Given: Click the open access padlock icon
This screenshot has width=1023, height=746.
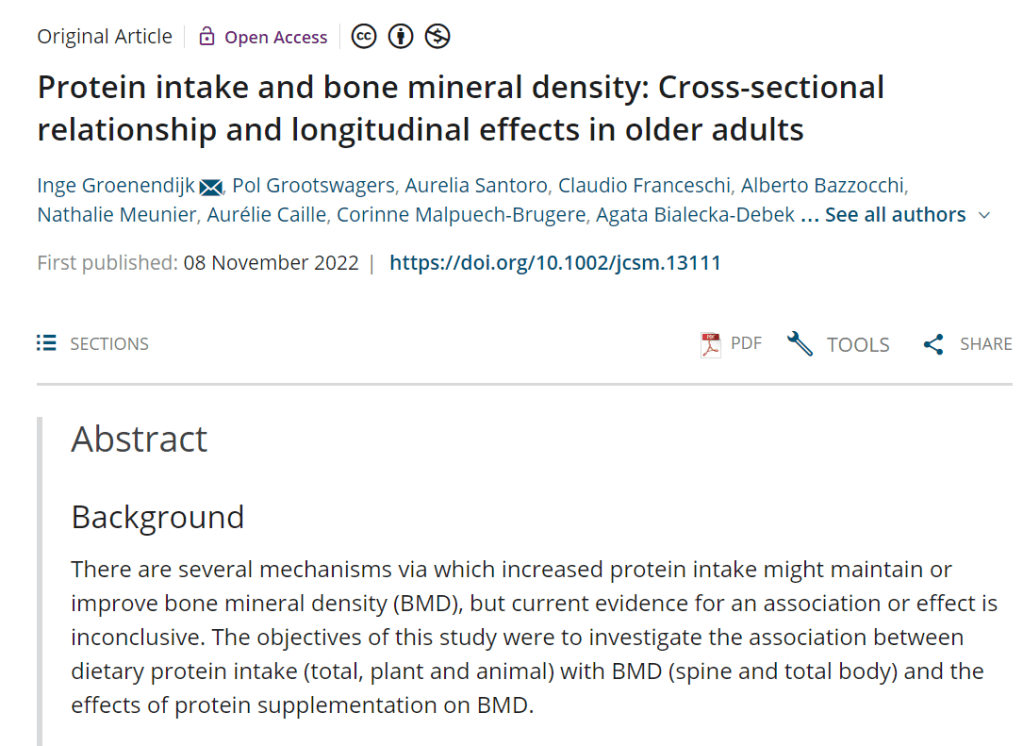Looking at the screenshot, I should pyautogui.click(x=207, y=37).
